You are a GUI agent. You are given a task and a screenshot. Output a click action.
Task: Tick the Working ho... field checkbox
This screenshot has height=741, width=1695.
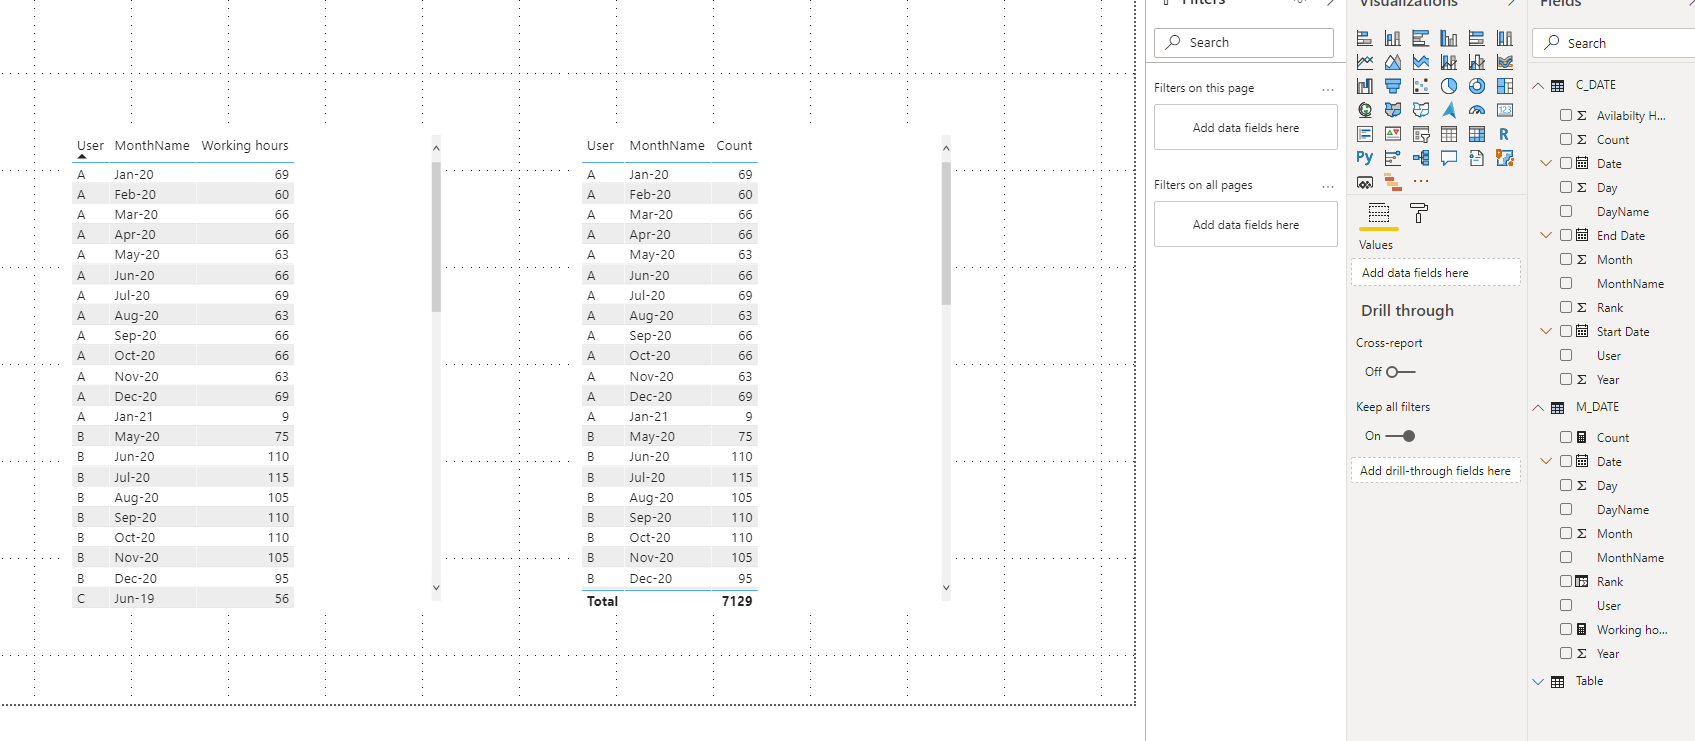point(1566,629)
